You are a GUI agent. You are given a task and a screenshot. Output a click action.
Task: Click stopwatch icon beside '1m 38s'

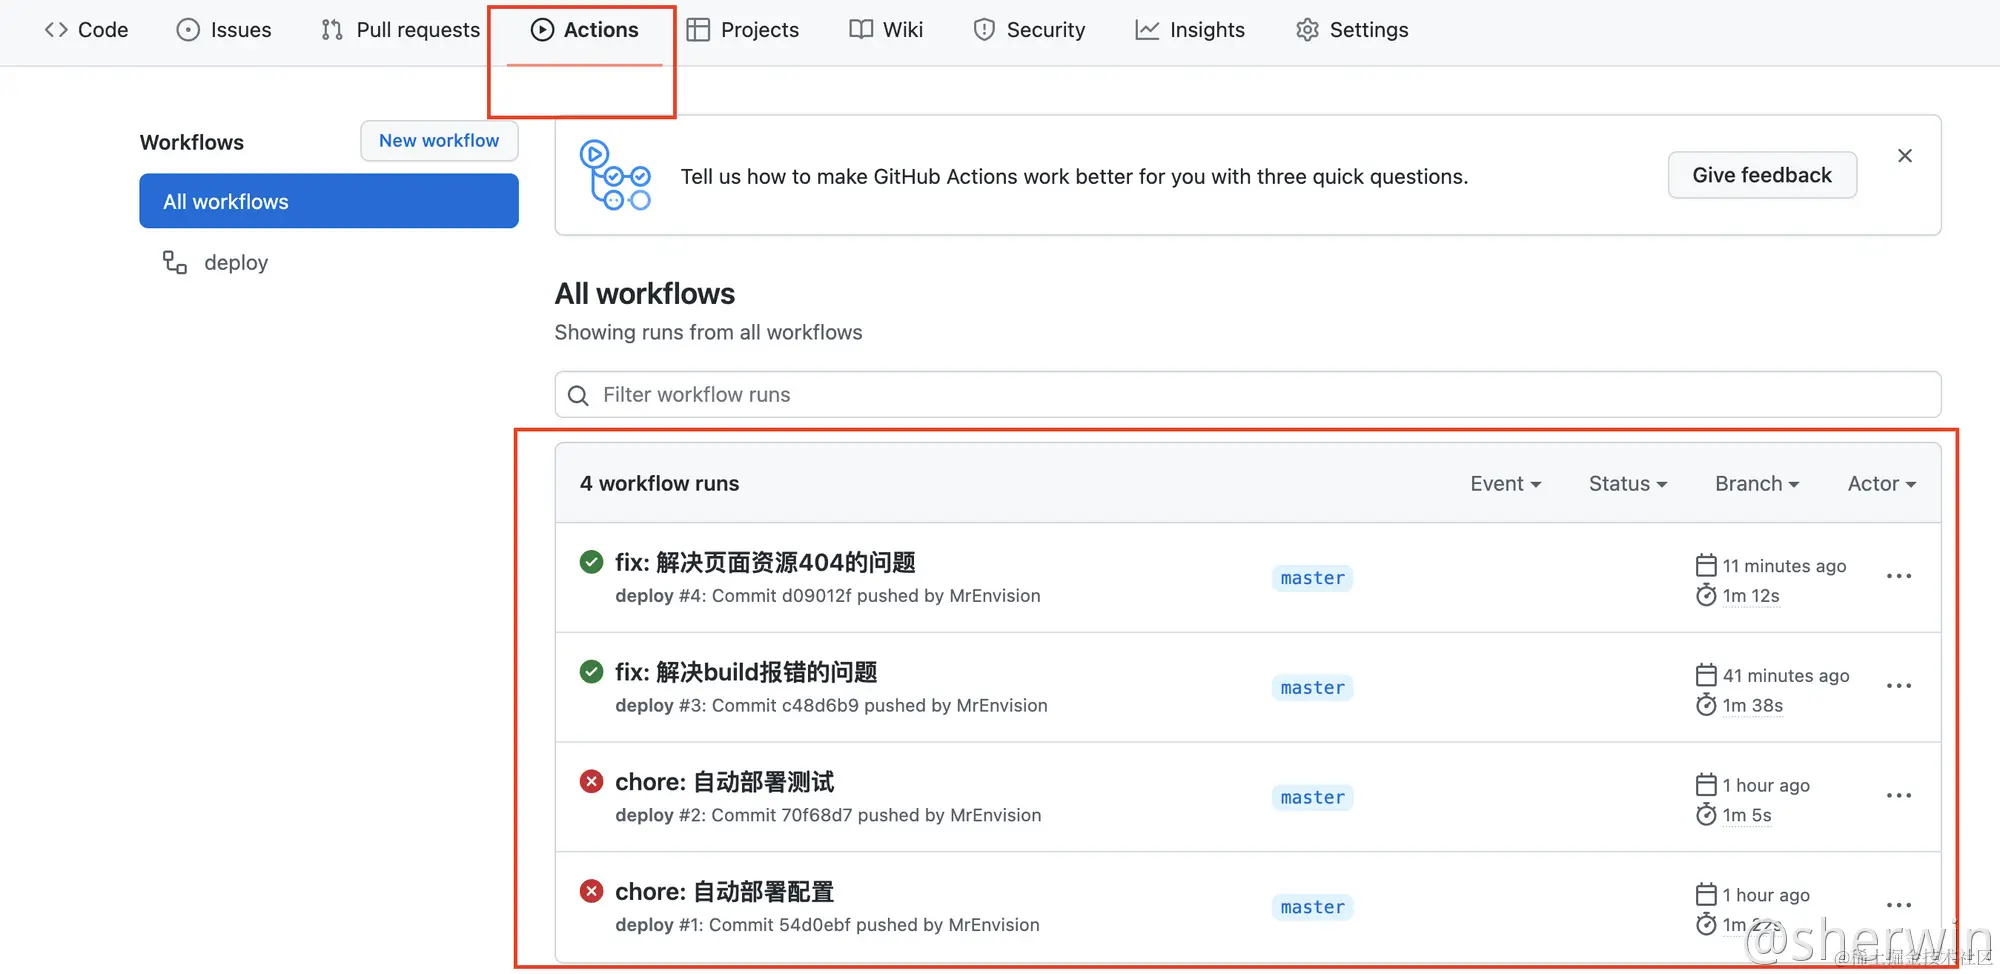pyautogui.click(x=1706, y=706)
